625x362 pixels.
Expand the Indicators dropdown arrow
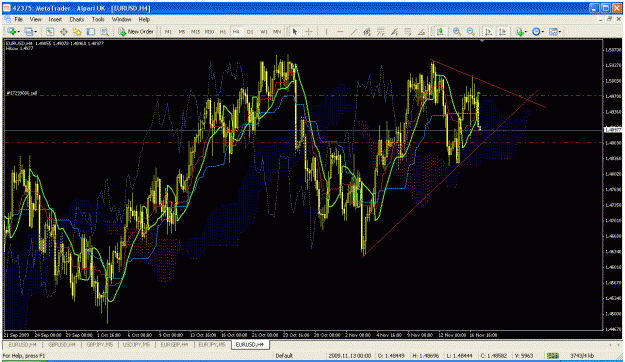coord(526,32)
